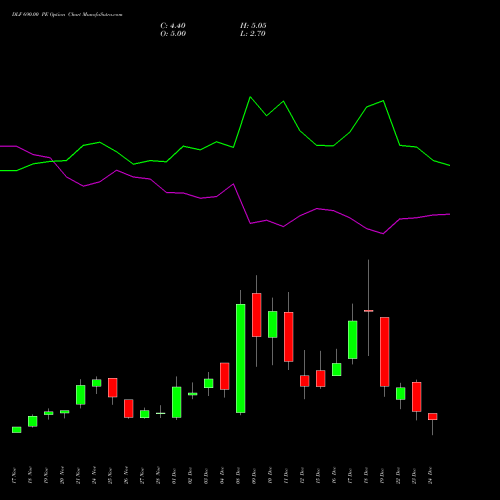Click the 21 Nov date label
The width and height of the screenshot is (500, 500).
pos(78,476)
